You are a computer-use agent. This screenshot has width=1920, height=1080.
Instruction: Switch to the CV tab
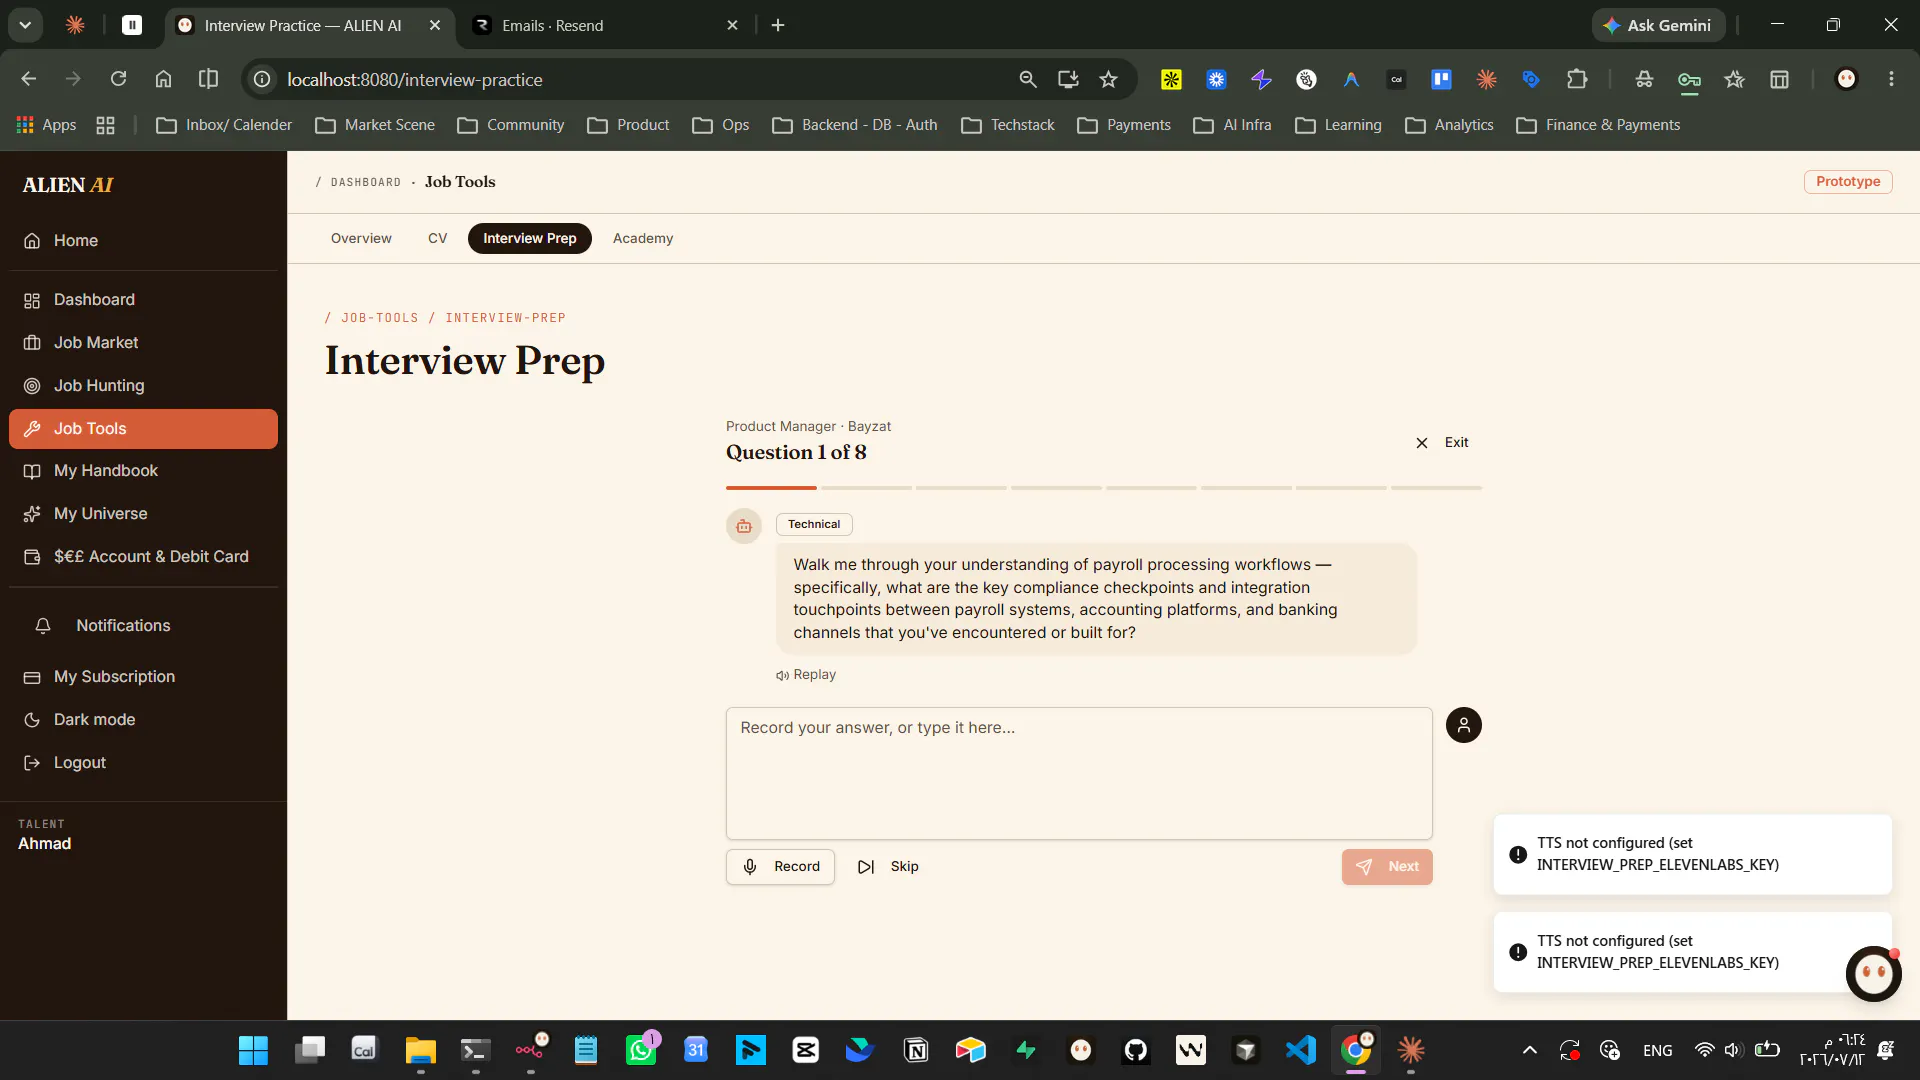437,239
